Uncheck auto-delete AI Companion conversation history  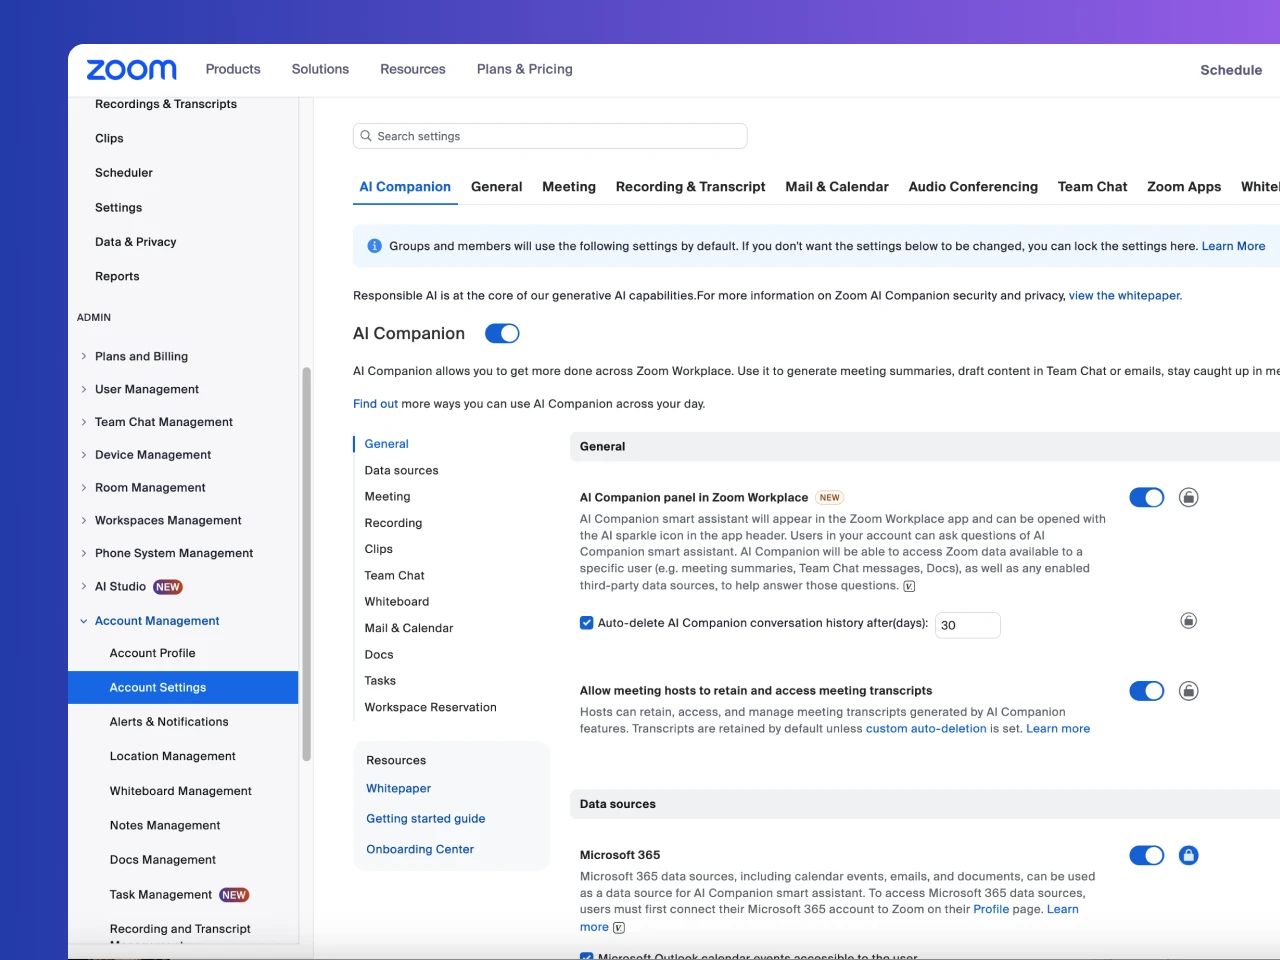[586, 622]
